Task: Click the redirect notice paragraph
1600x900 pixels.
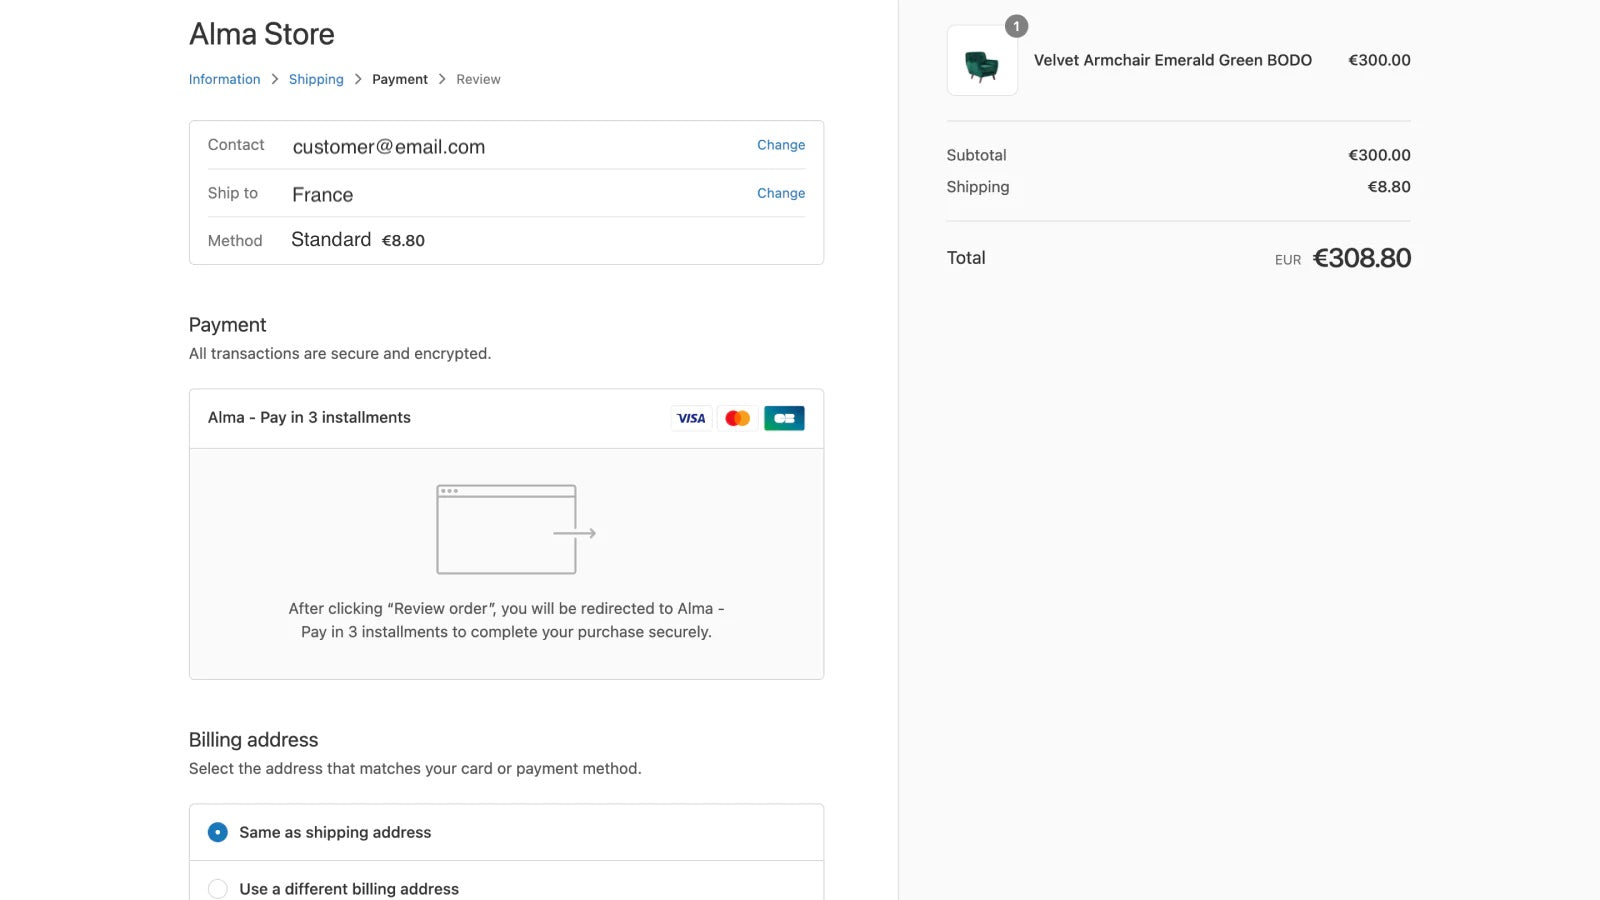Action: (x=506, y=620)
